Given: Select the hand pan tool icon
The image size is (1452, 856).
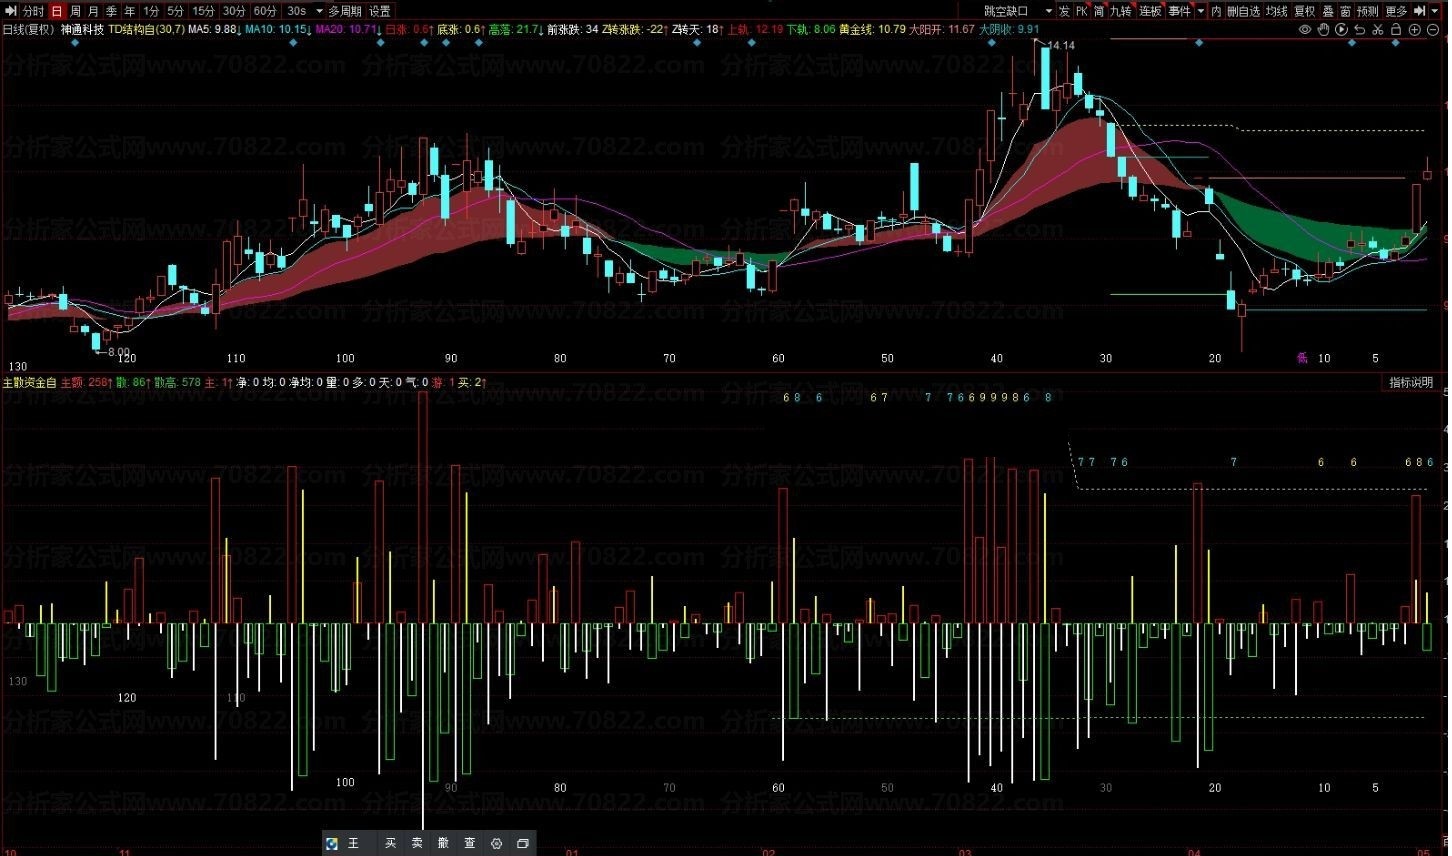Looking at the screenshot, I should coord(1324,30).
